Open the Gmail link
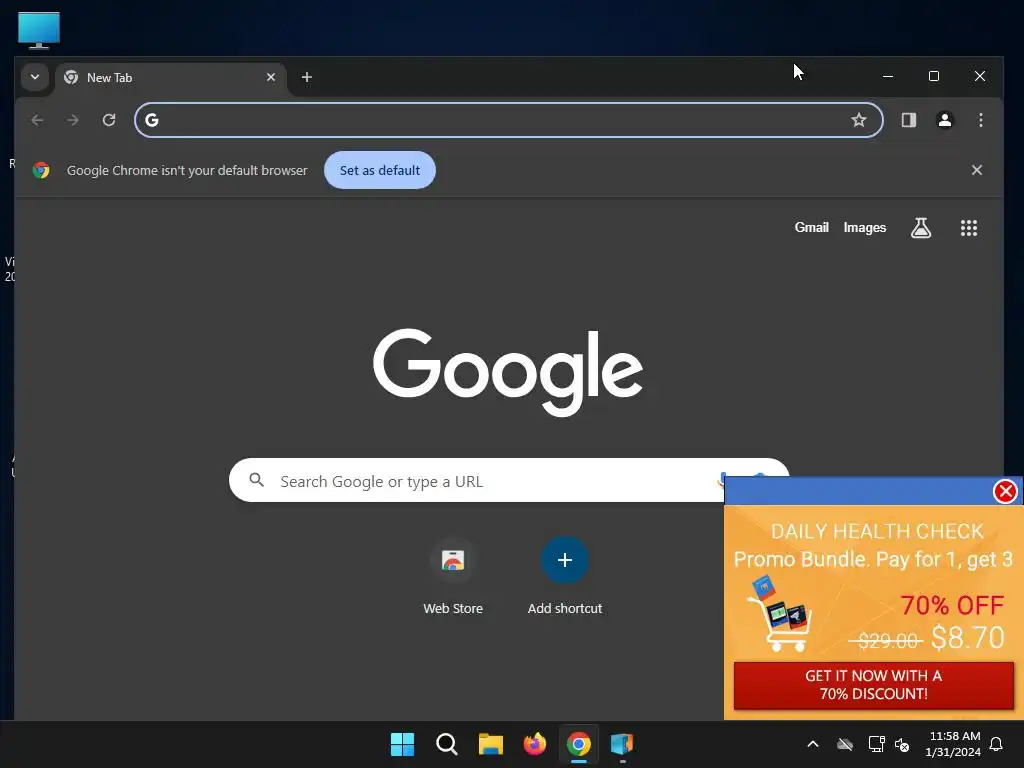Screen dimensions: 1024x768 (811, 228)
